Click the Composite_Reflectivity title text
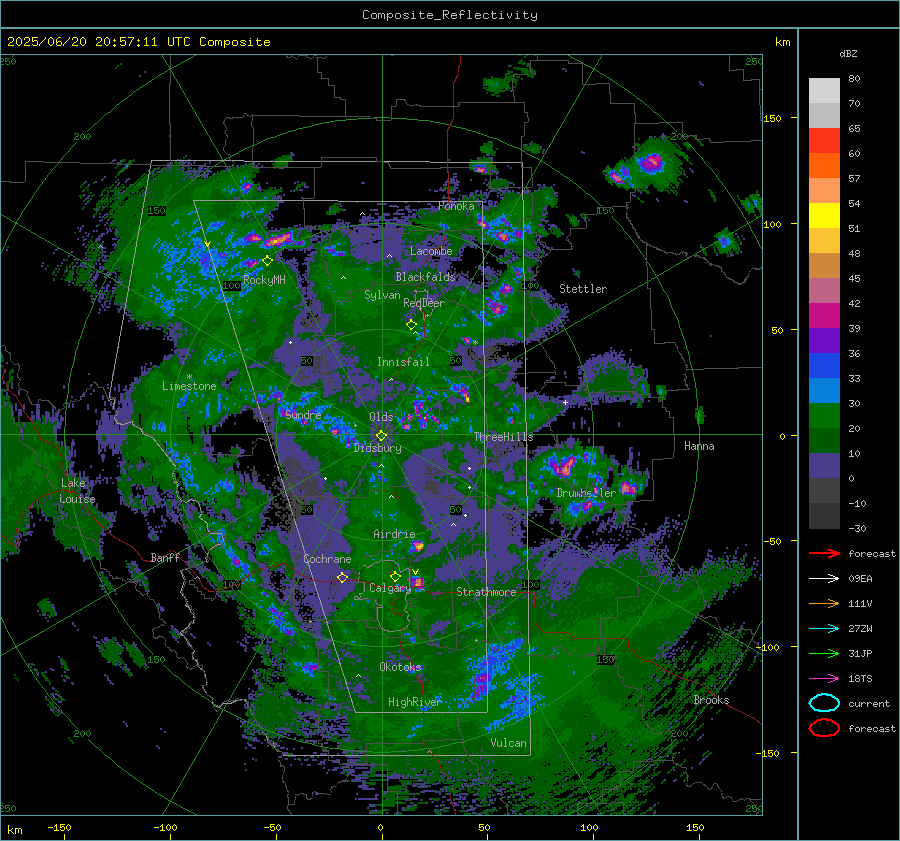Viewport: 900px width, 841px height. (x=449, y=15)
